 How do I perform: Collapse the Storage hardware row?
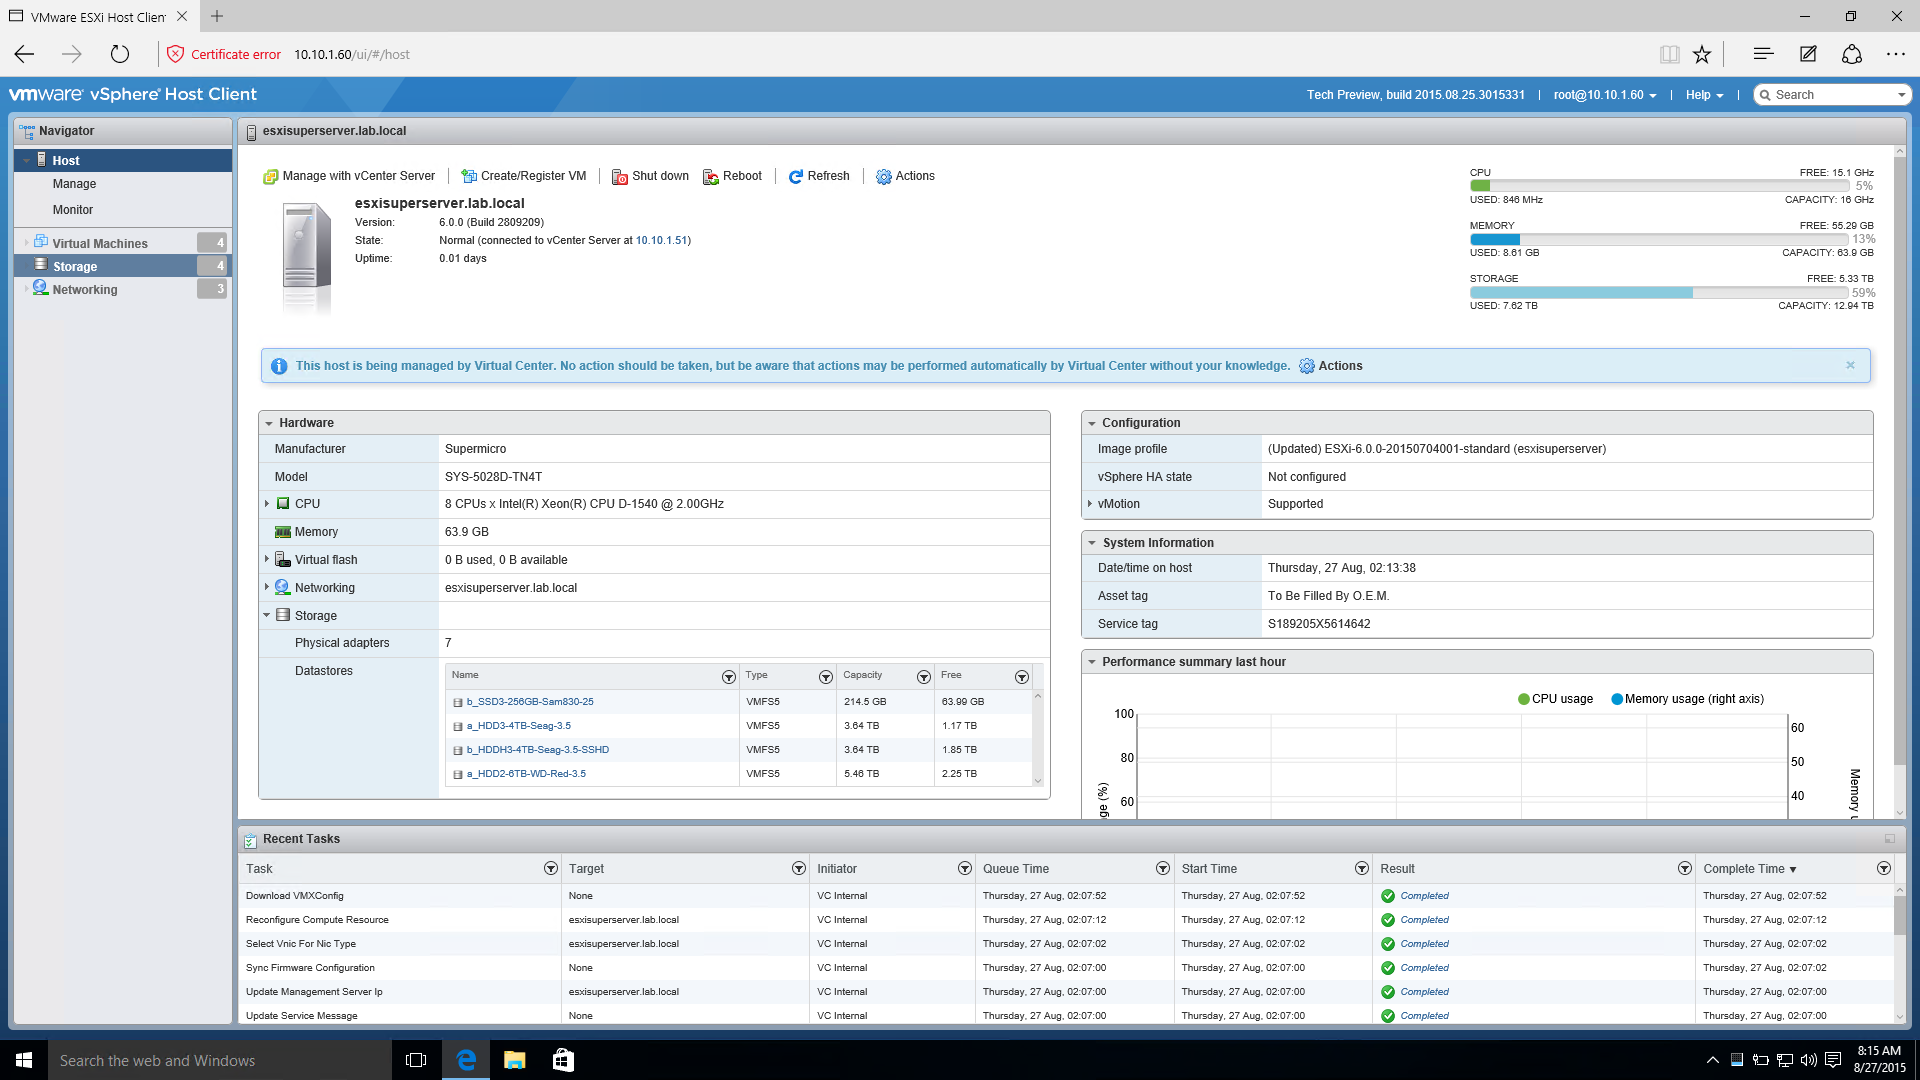pos(267,615)
